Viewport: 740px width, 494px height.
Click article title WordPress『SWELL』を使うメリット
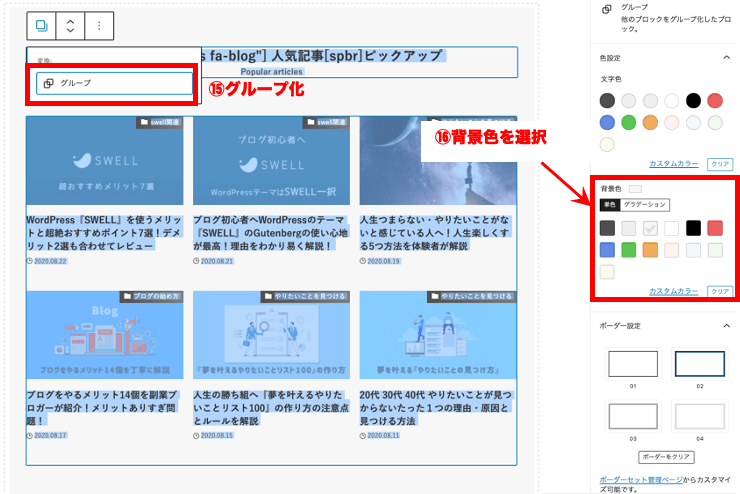(x=104, y=233)
